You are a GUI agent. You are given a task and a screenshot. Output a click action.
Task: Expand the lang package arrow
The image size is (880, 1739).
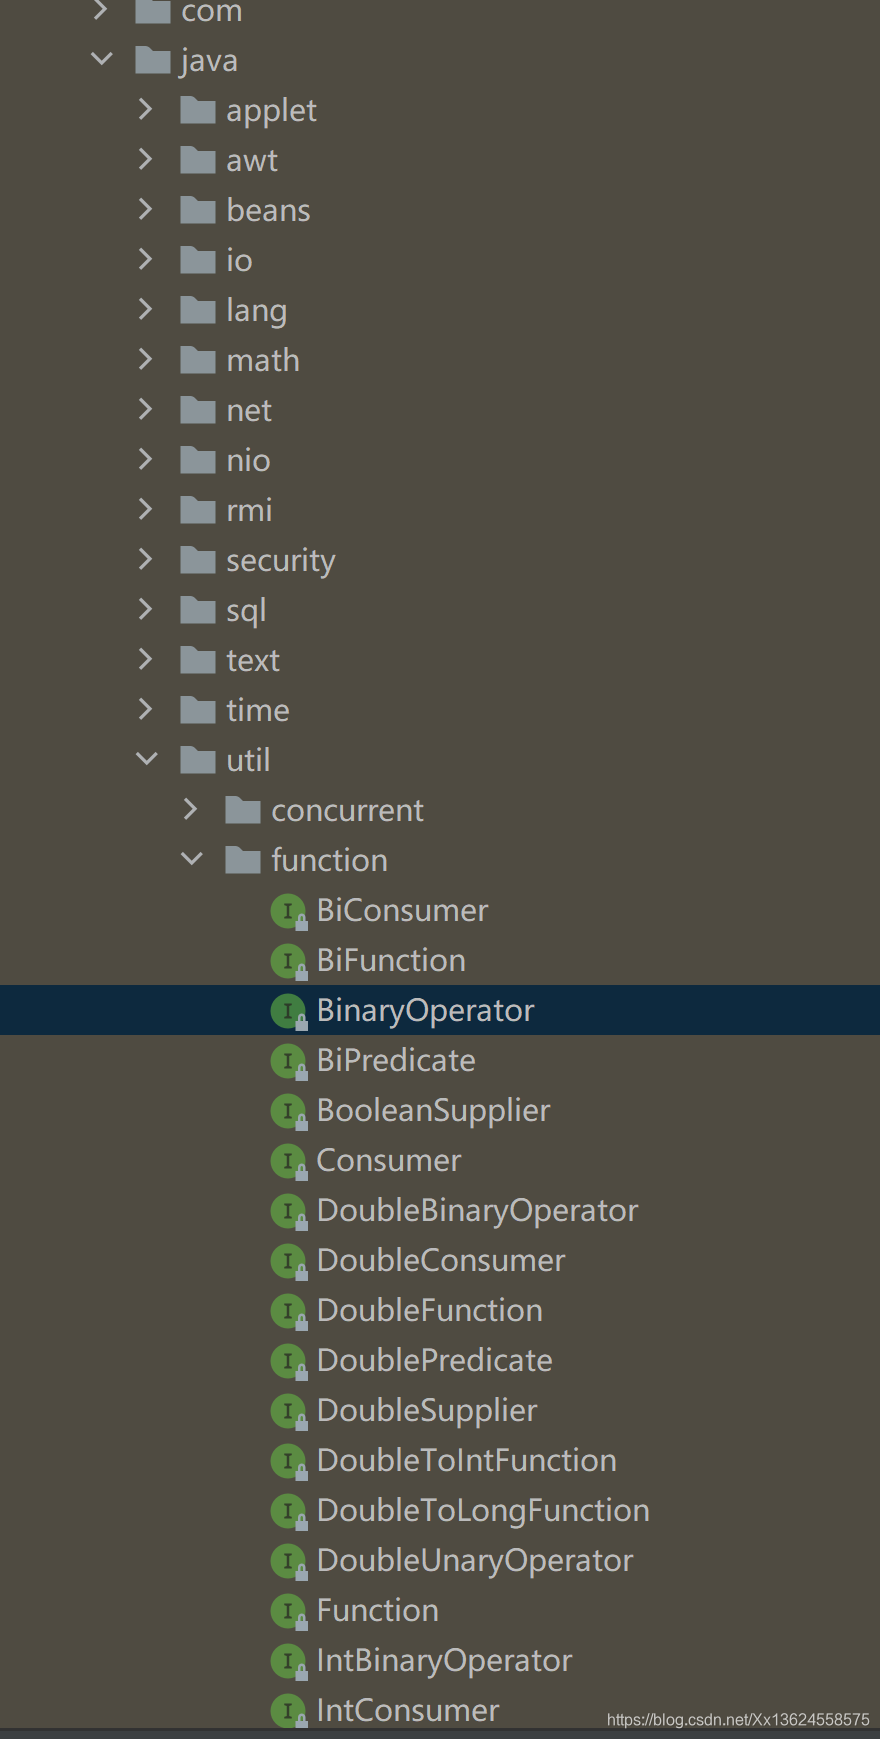pos(146,309)
